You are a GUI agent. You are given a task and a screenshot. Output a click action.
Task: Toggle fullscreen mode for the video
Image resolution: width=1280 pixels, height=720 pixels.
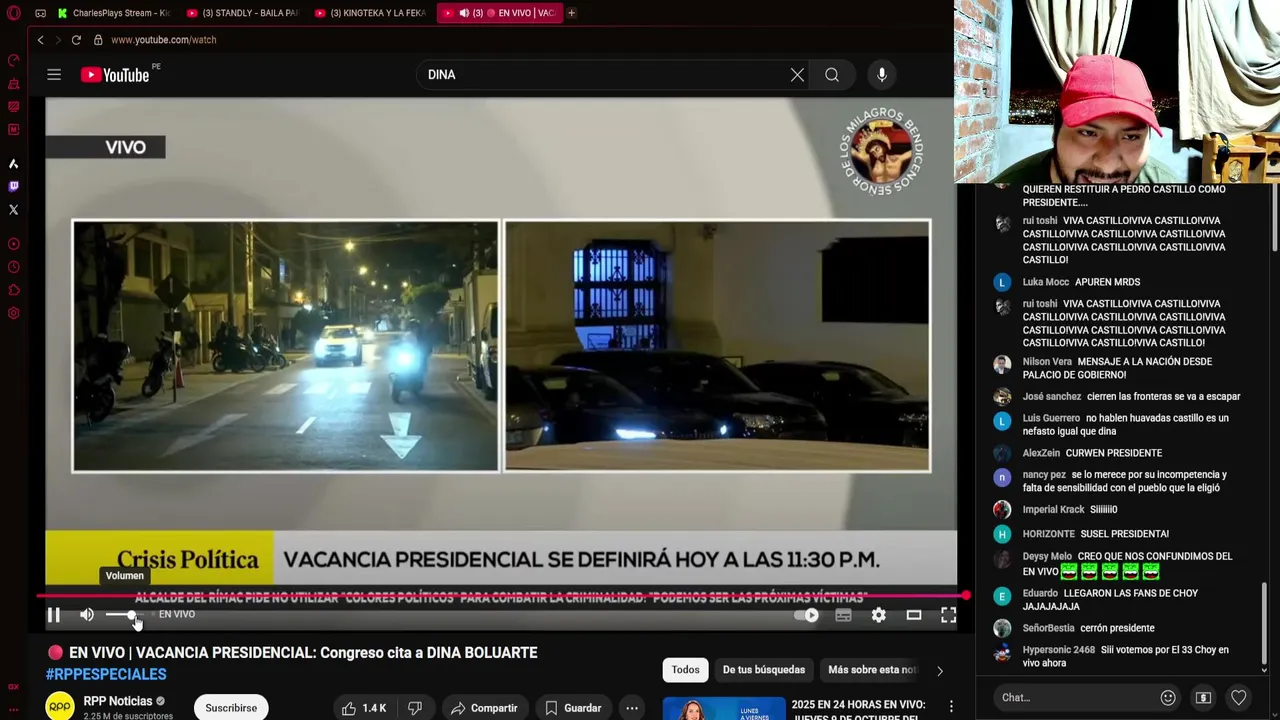948,615
